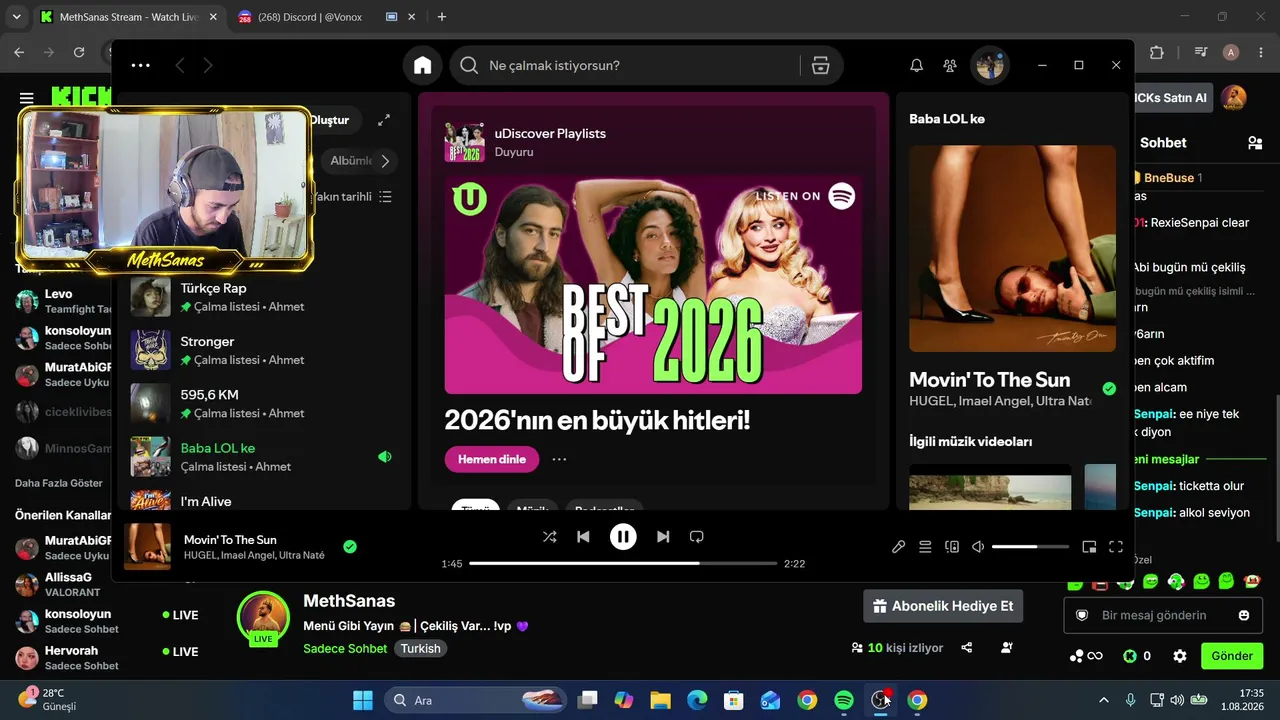Open the 'Turkish' language tag
Screen dimensions: 1280x720
421,648
